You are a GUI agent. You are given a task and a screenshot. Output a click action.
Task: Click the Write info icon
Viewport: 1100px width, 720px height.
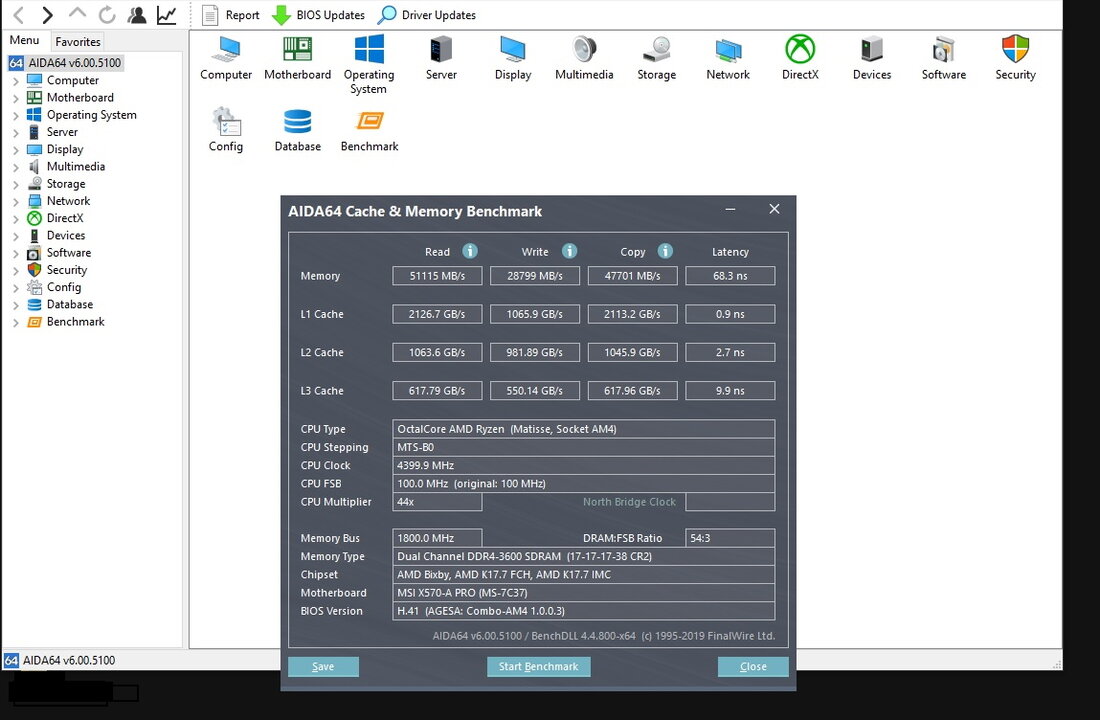570,251
